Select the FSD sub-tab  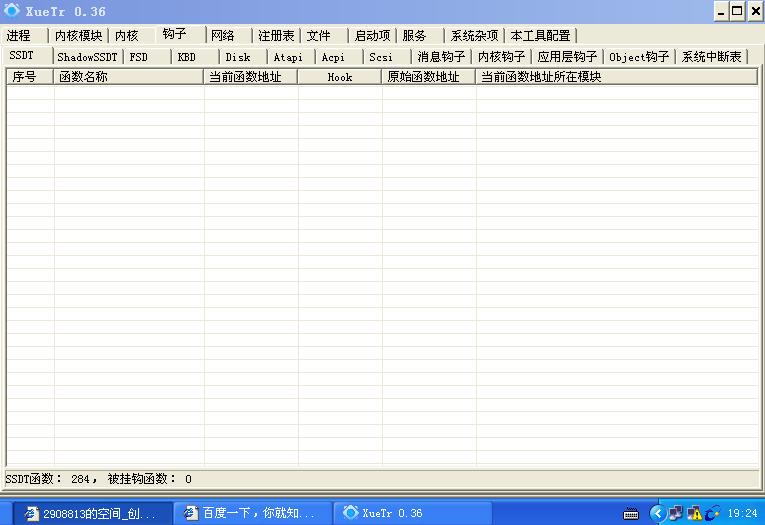click(139, 57)
